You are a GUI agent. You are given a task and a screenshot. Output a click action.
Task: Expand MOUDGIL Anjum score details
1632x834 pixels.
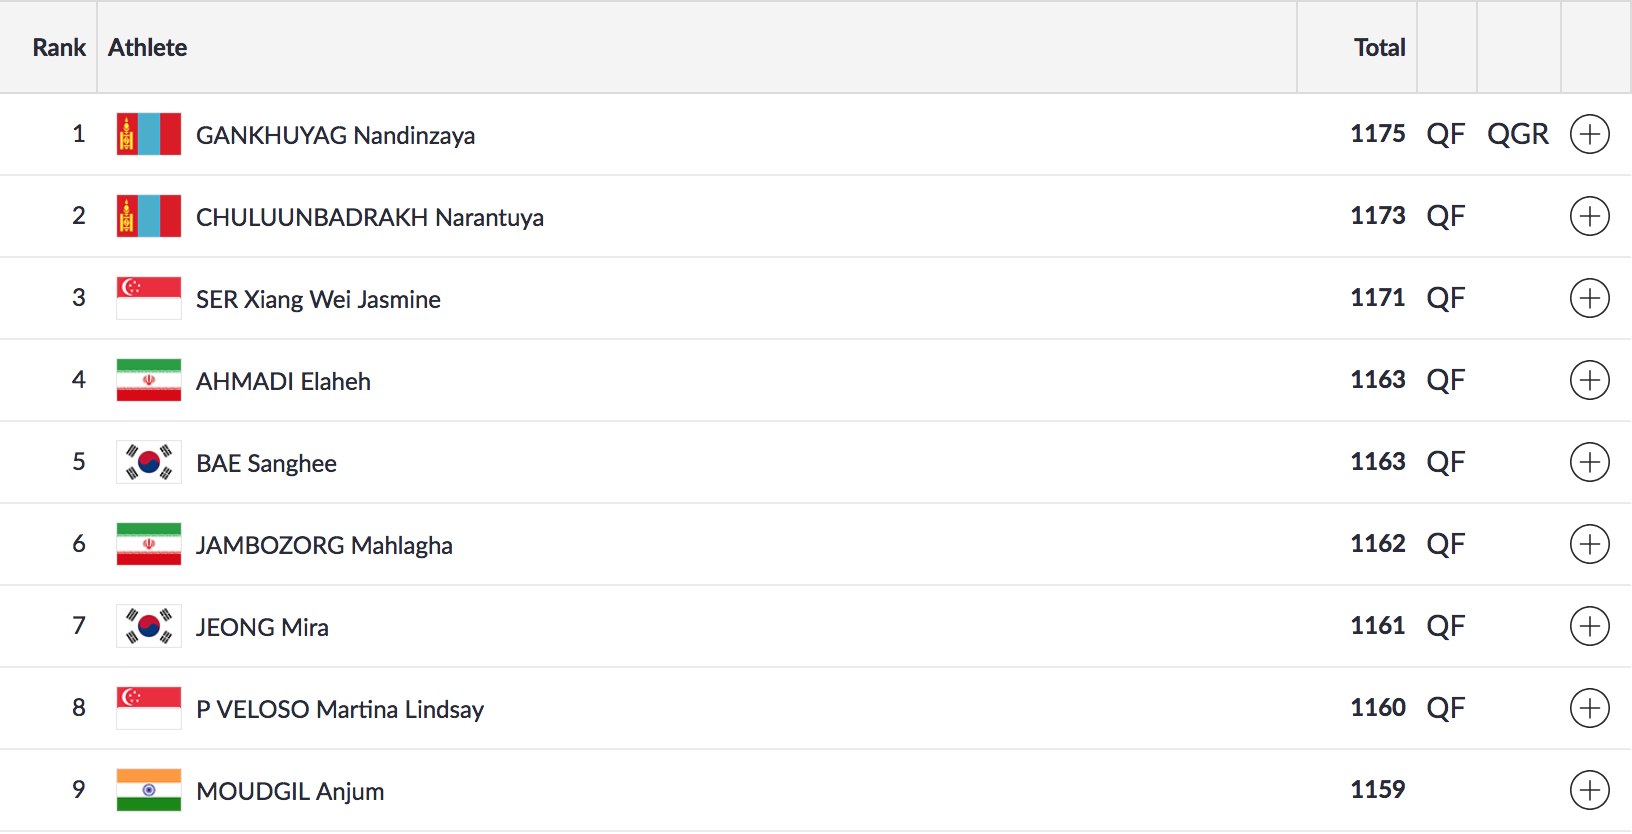[1589, 790]
